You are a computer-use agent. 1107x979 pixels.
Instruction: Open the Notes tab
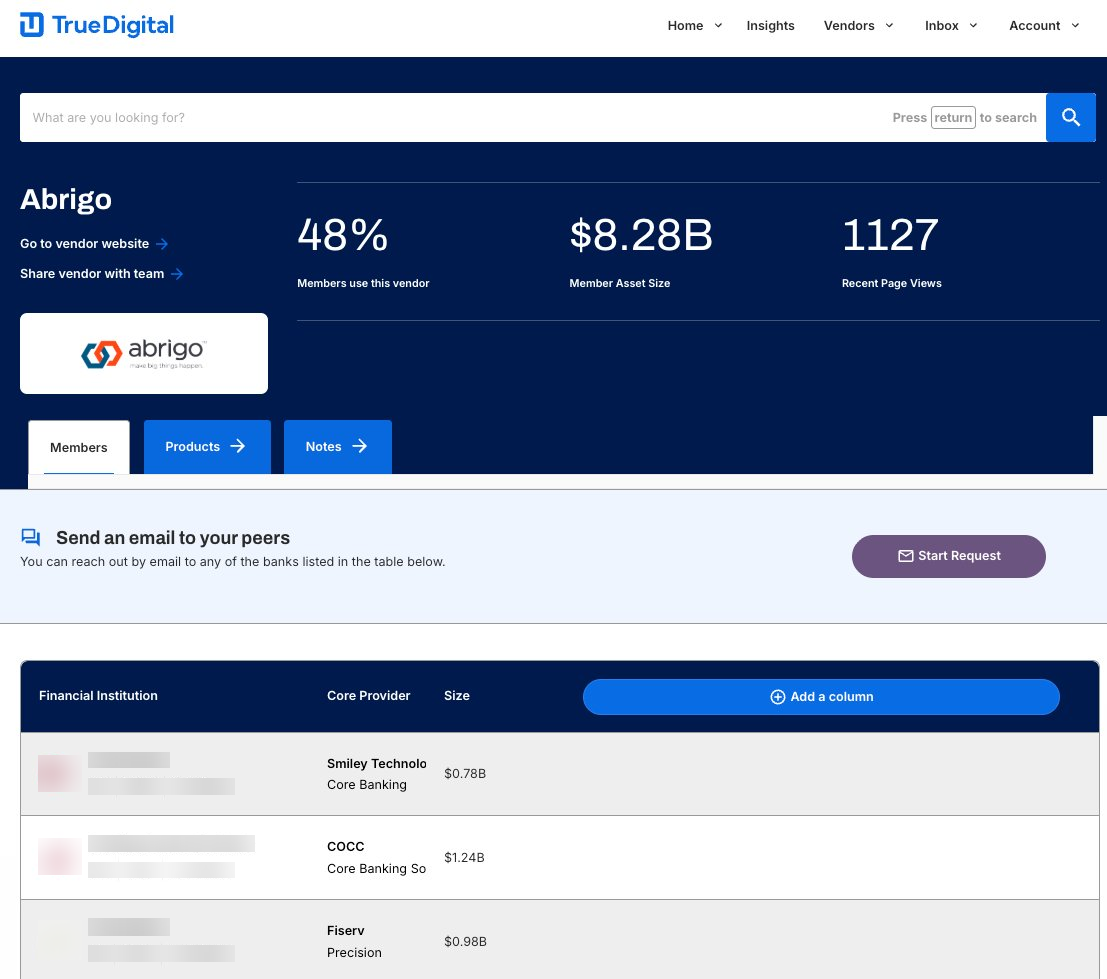coord(337,447)
